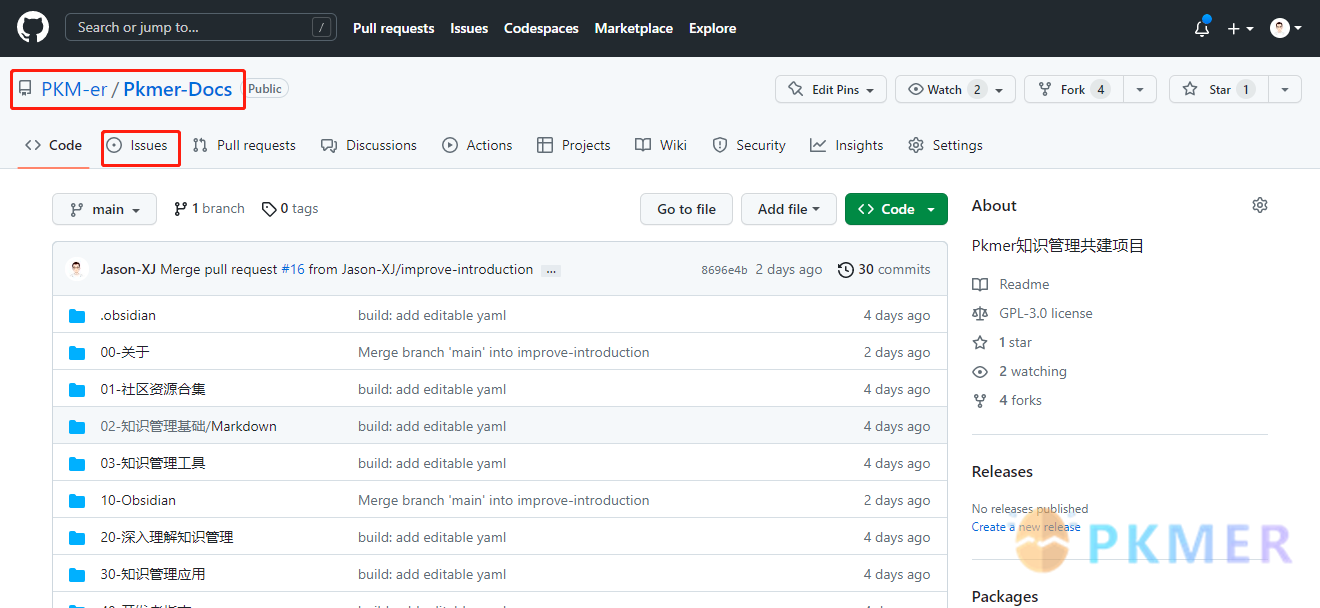Viewport: 1320px width, 608px height.
Task: Click the 01-社区资源合集 folder icon
Action: [77, 390]
